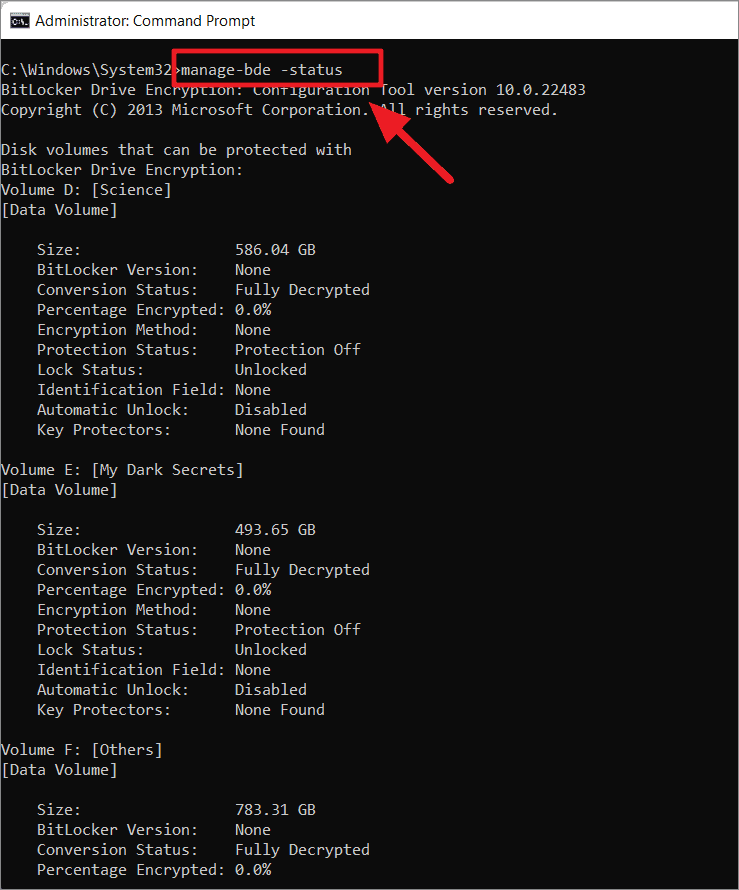Click the 783.31 GB size value
Image resolution: width=739 pixels, height=890 pixels.
[x=275, y=809]
